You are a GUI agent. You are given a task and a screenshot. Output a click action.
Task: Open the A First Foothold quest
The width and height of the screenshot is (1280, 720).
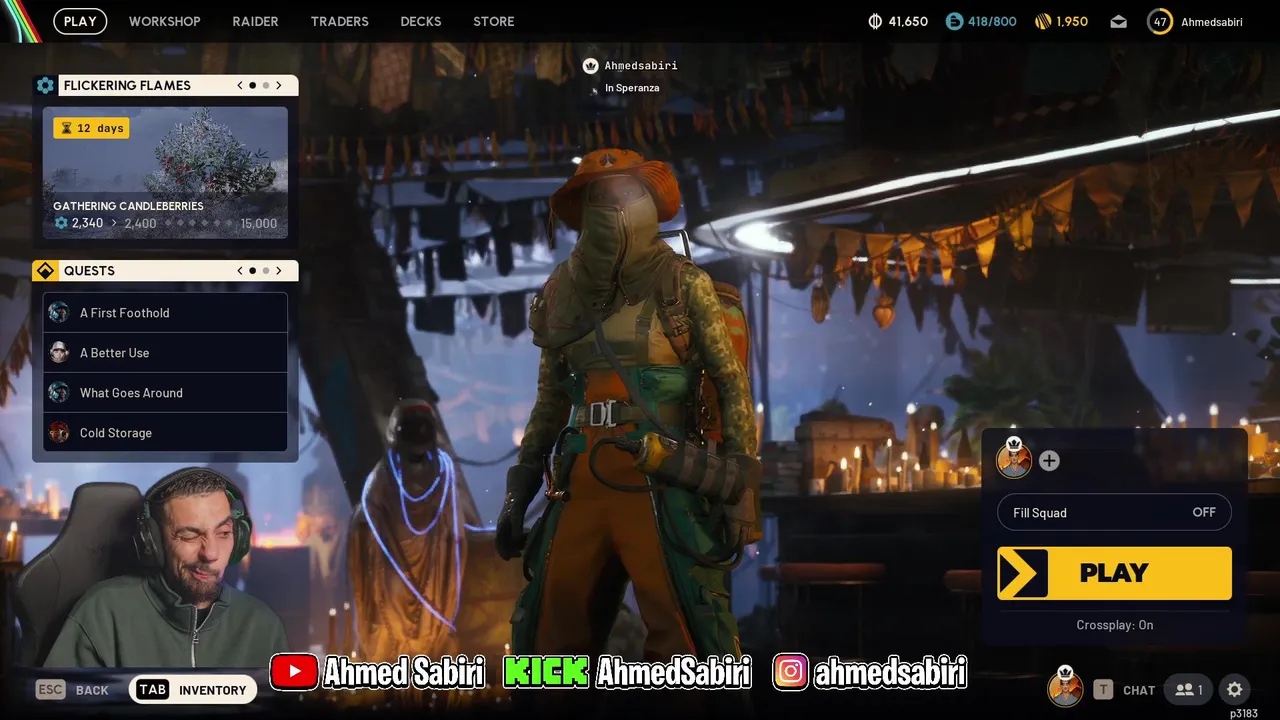click(165, 313)
